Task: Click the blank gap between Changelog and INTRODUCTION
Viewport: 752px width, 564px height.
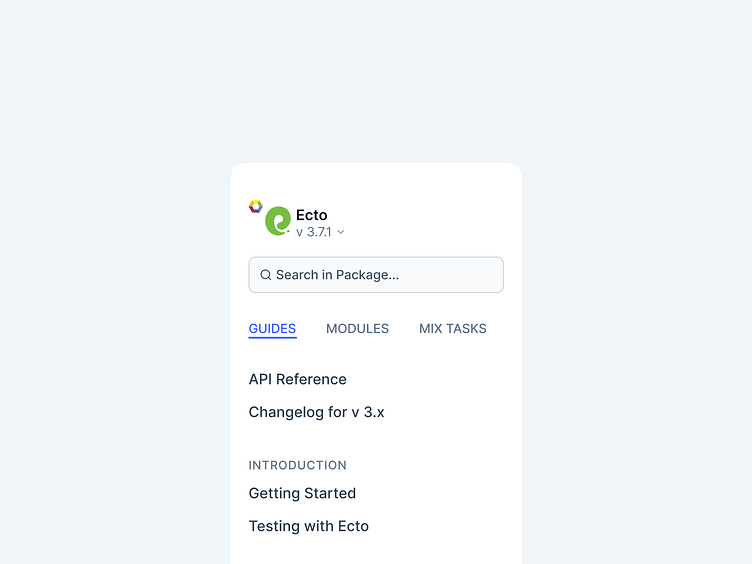Action: pyautogui.click(x=376, y=440)
